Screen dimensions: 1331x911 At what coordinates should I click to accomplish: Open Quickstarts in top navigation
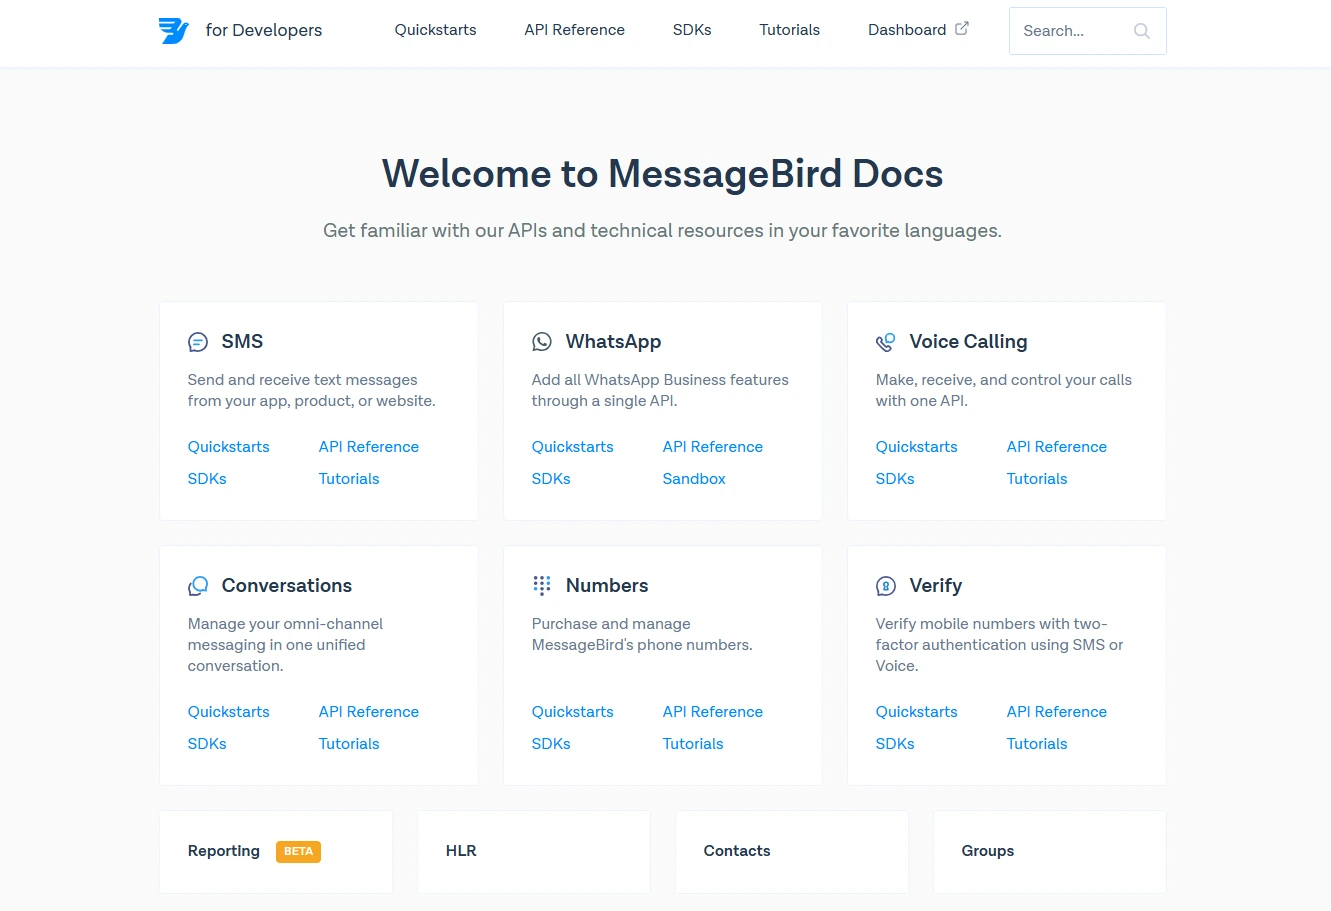point(435,30)
